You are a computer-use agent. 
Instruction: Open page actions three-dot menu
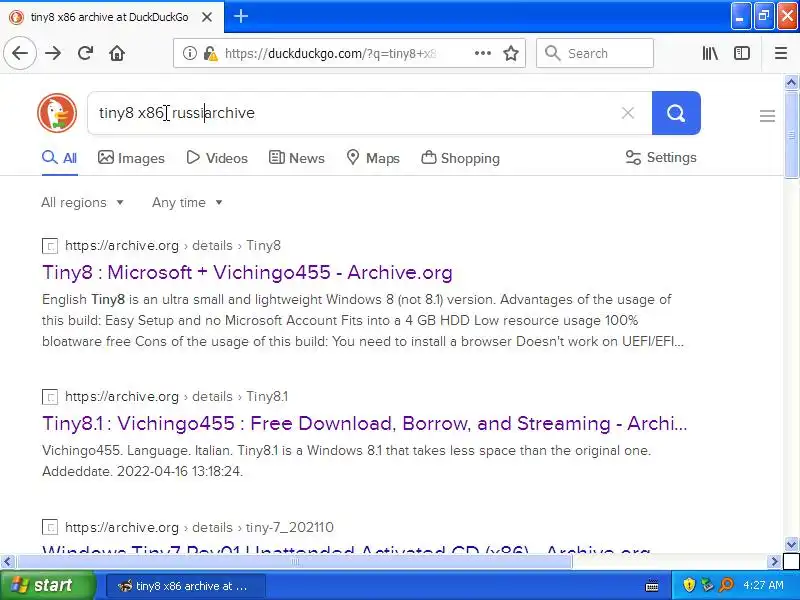(483, 53)
